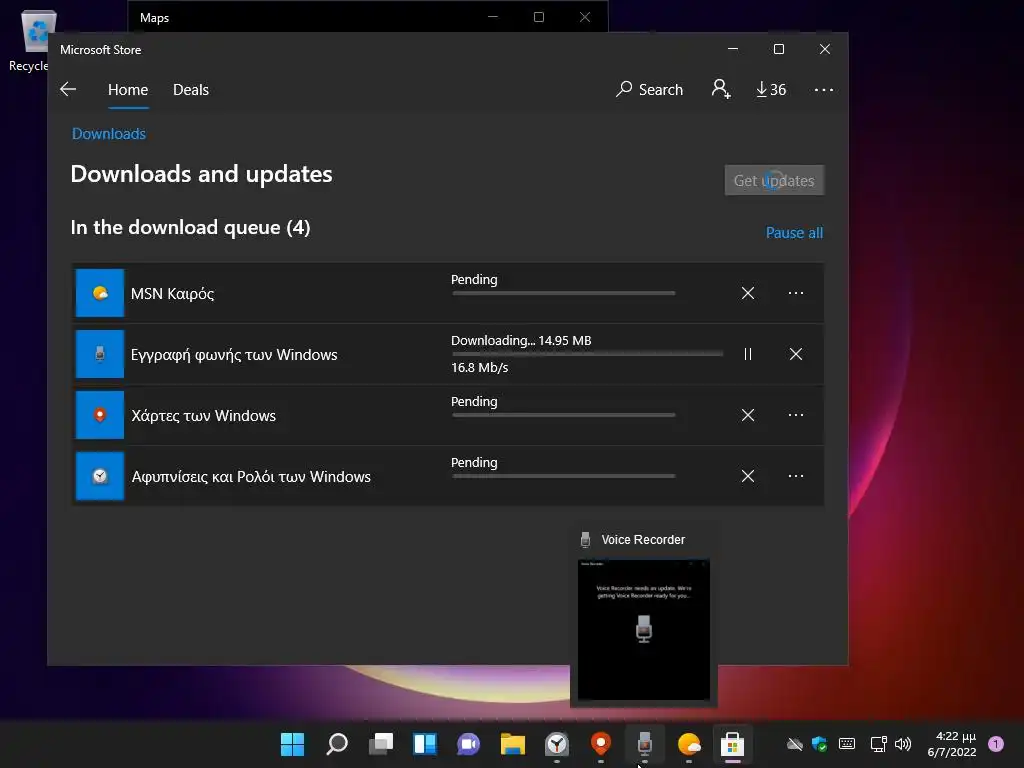Open the Weather app from the taskbar

(x=689, y=744)
